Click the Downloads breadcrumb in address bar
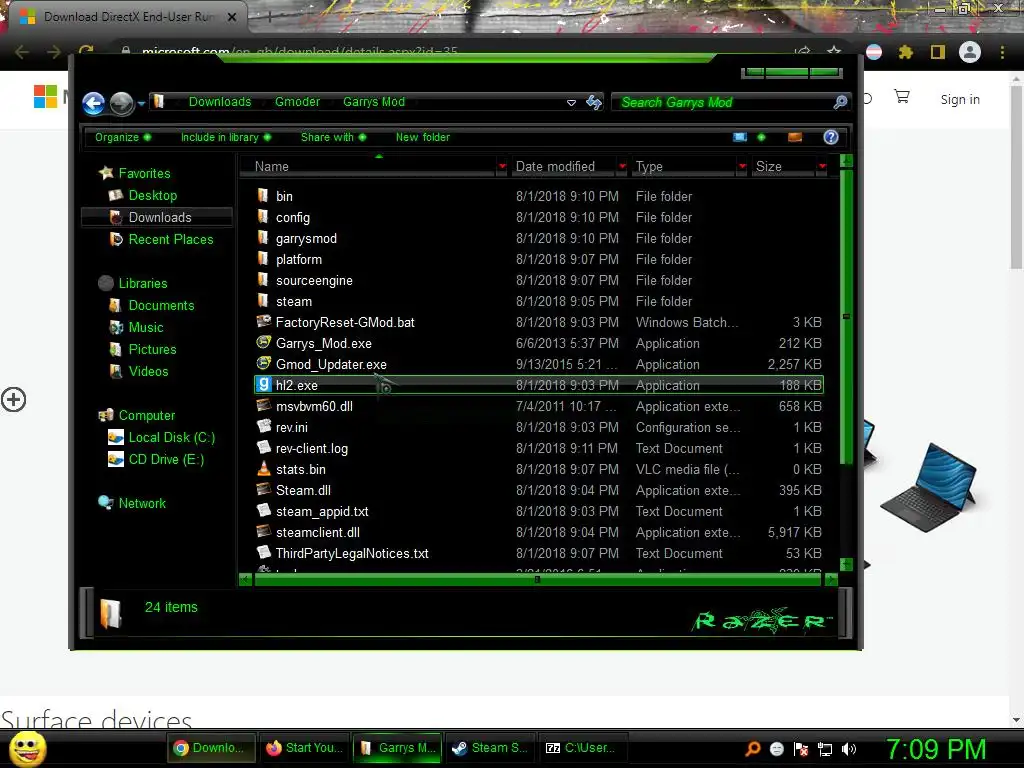Viewport: 1024px width, 768px height. pos(220,102)
